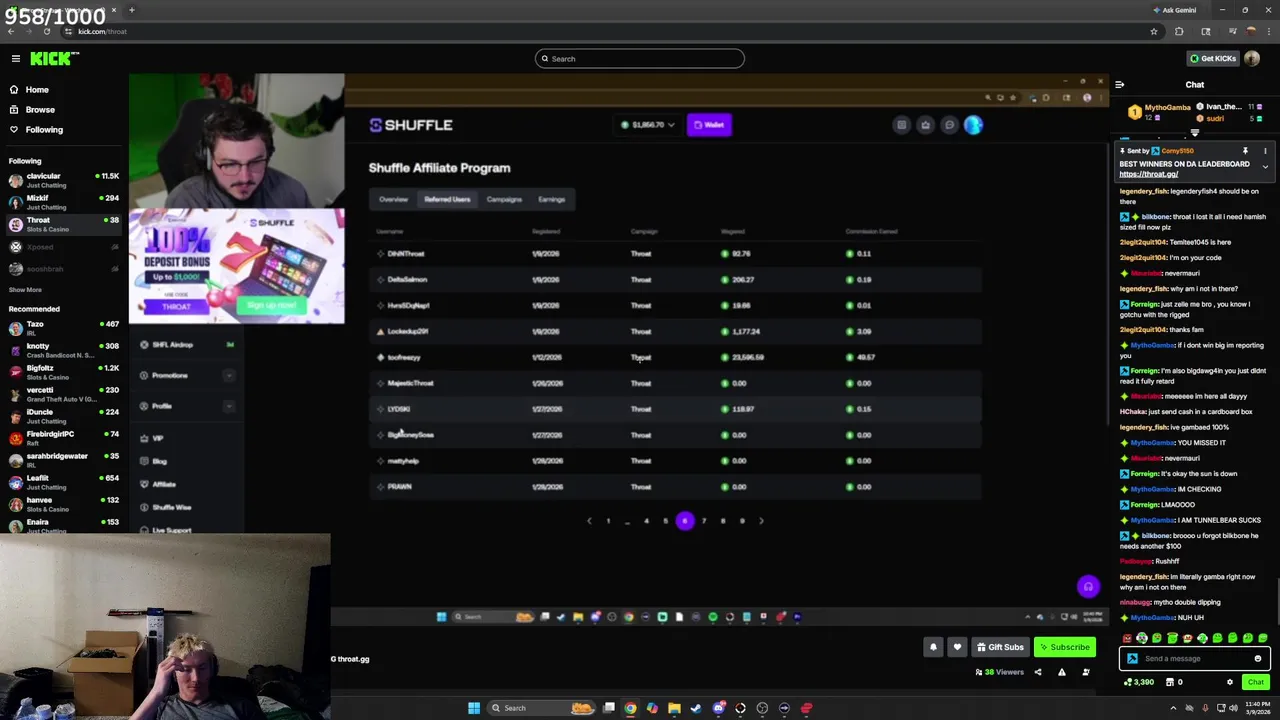Open the channel shop icon

[1169, 682]
